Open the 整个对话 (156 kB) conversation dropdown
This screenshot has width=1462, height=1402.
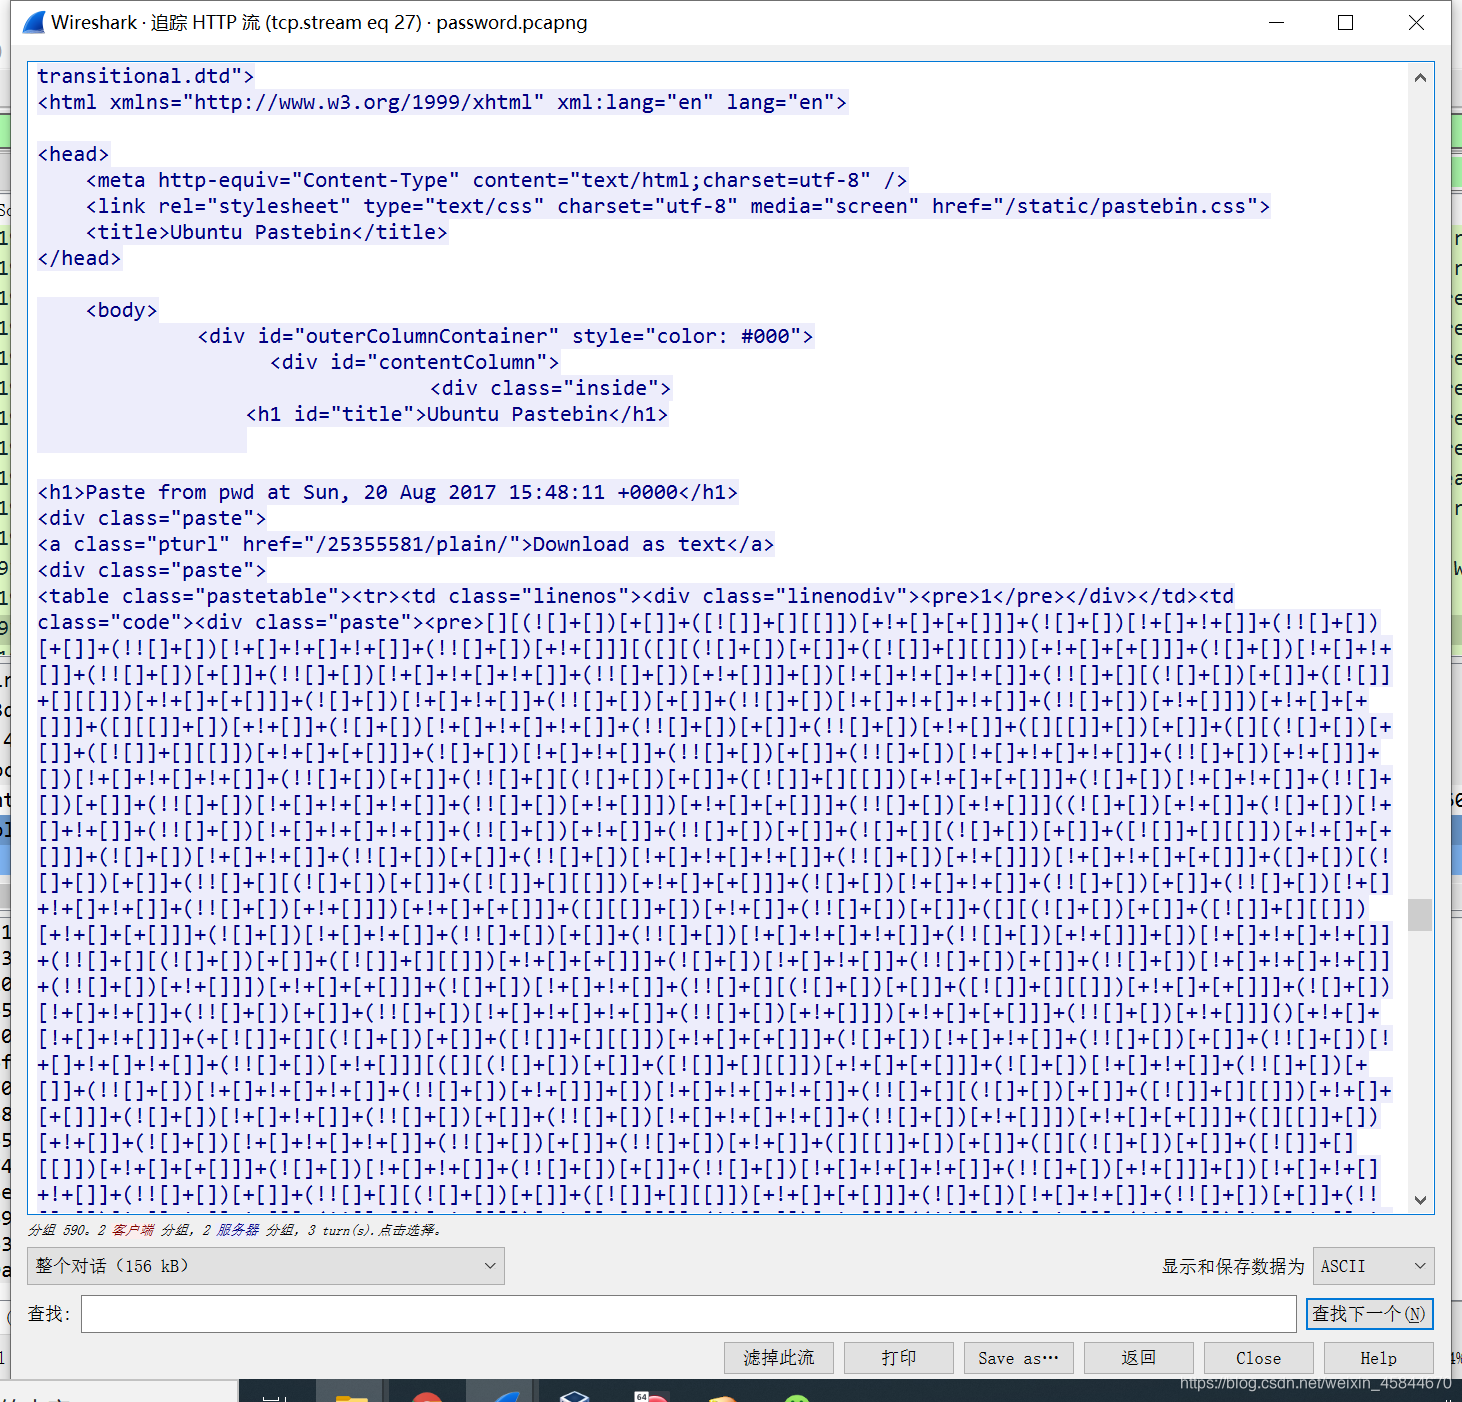click(x=266, y=1266)
